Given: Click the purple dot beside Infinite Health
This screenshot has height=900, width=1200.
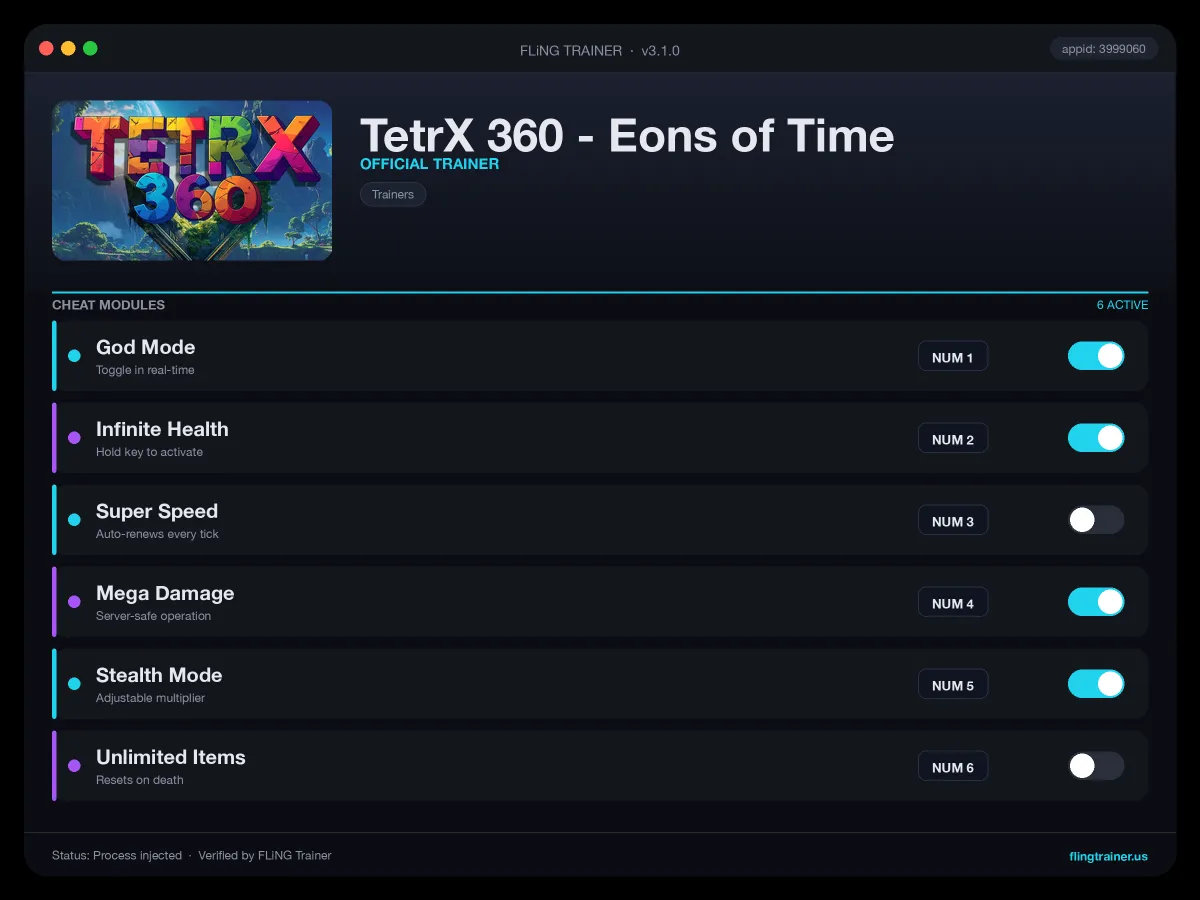Looking at the screenshot, I should pos(74,438).
